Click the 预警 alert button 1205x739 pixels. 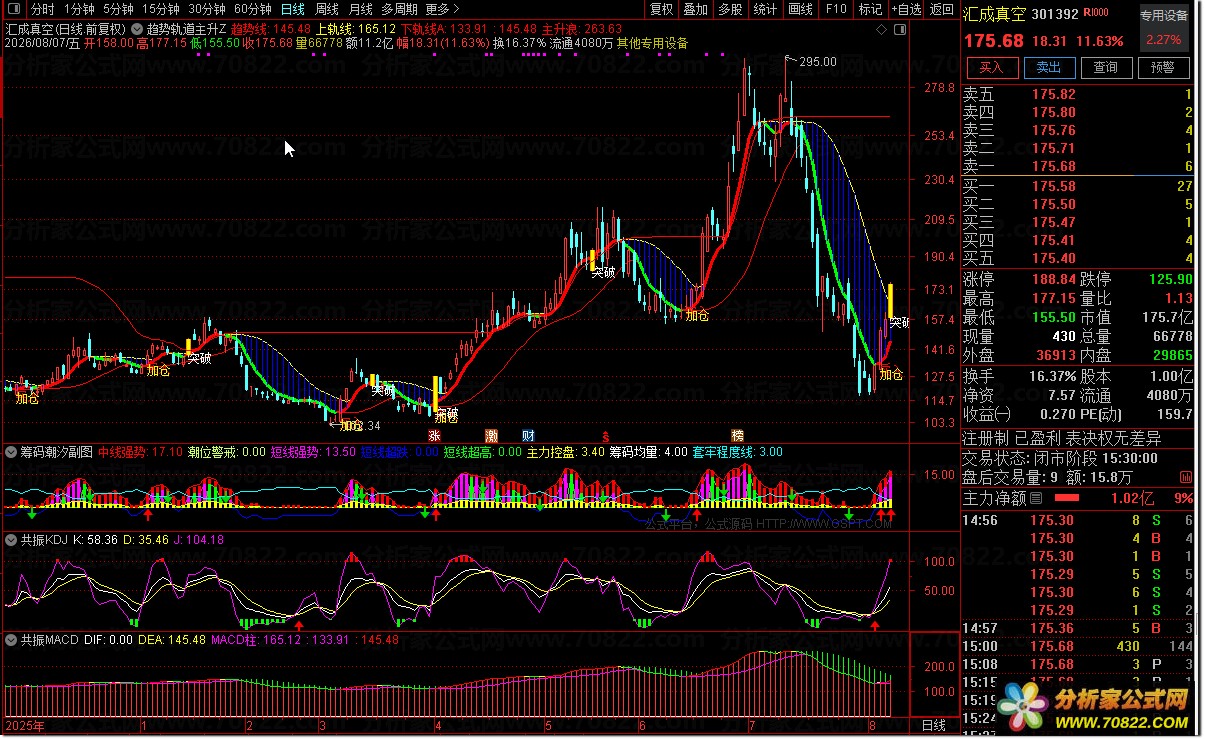(x=1163, y=67)
